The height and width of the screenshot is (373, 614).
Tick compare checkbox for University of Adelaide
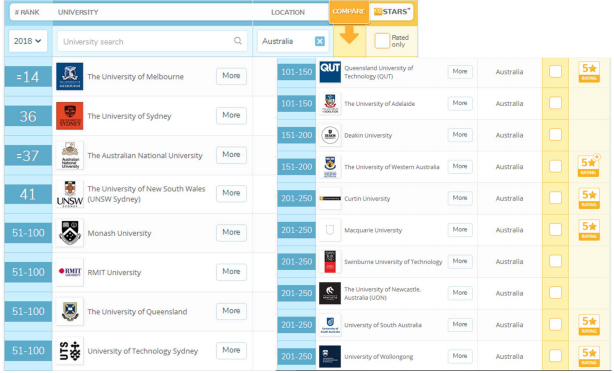click(x=555, y=103)
